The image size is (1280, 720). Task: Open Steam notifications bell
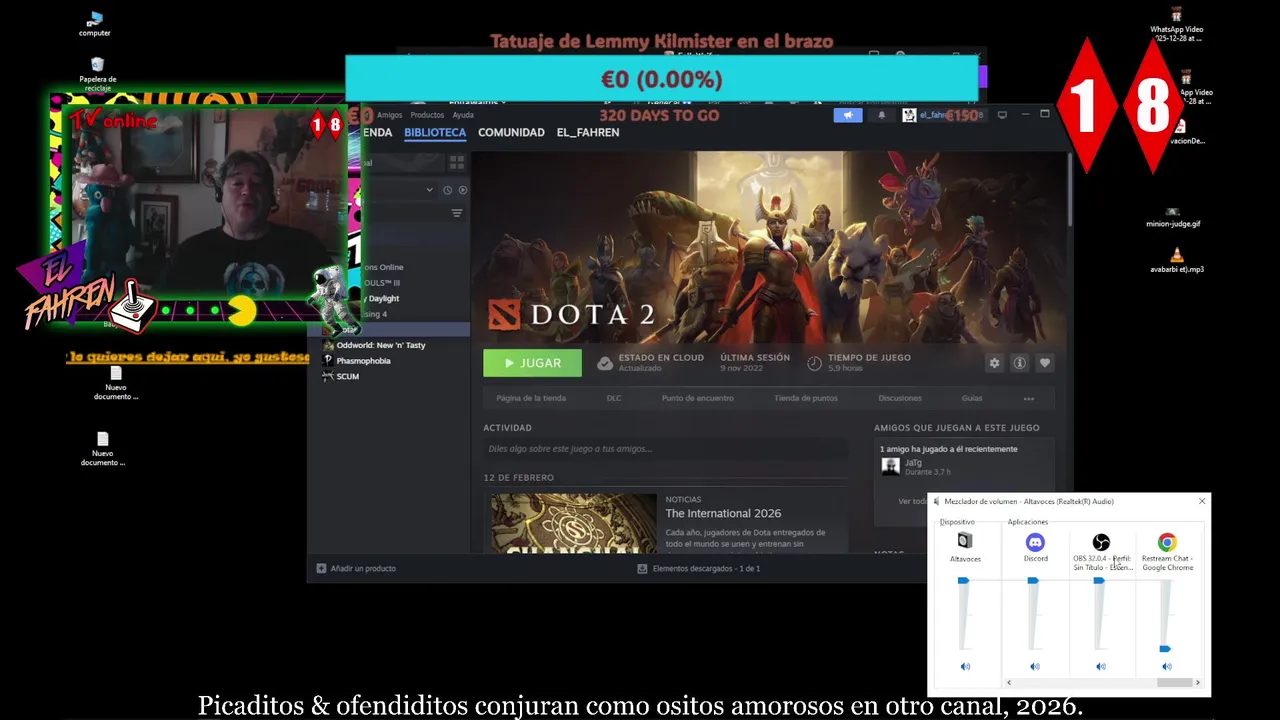coord(881,115)
